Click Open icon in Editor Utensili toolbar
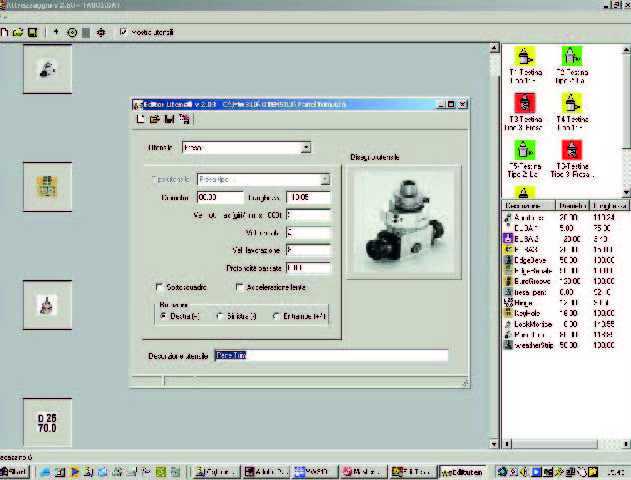631x480 pixels. pos(155,119)
